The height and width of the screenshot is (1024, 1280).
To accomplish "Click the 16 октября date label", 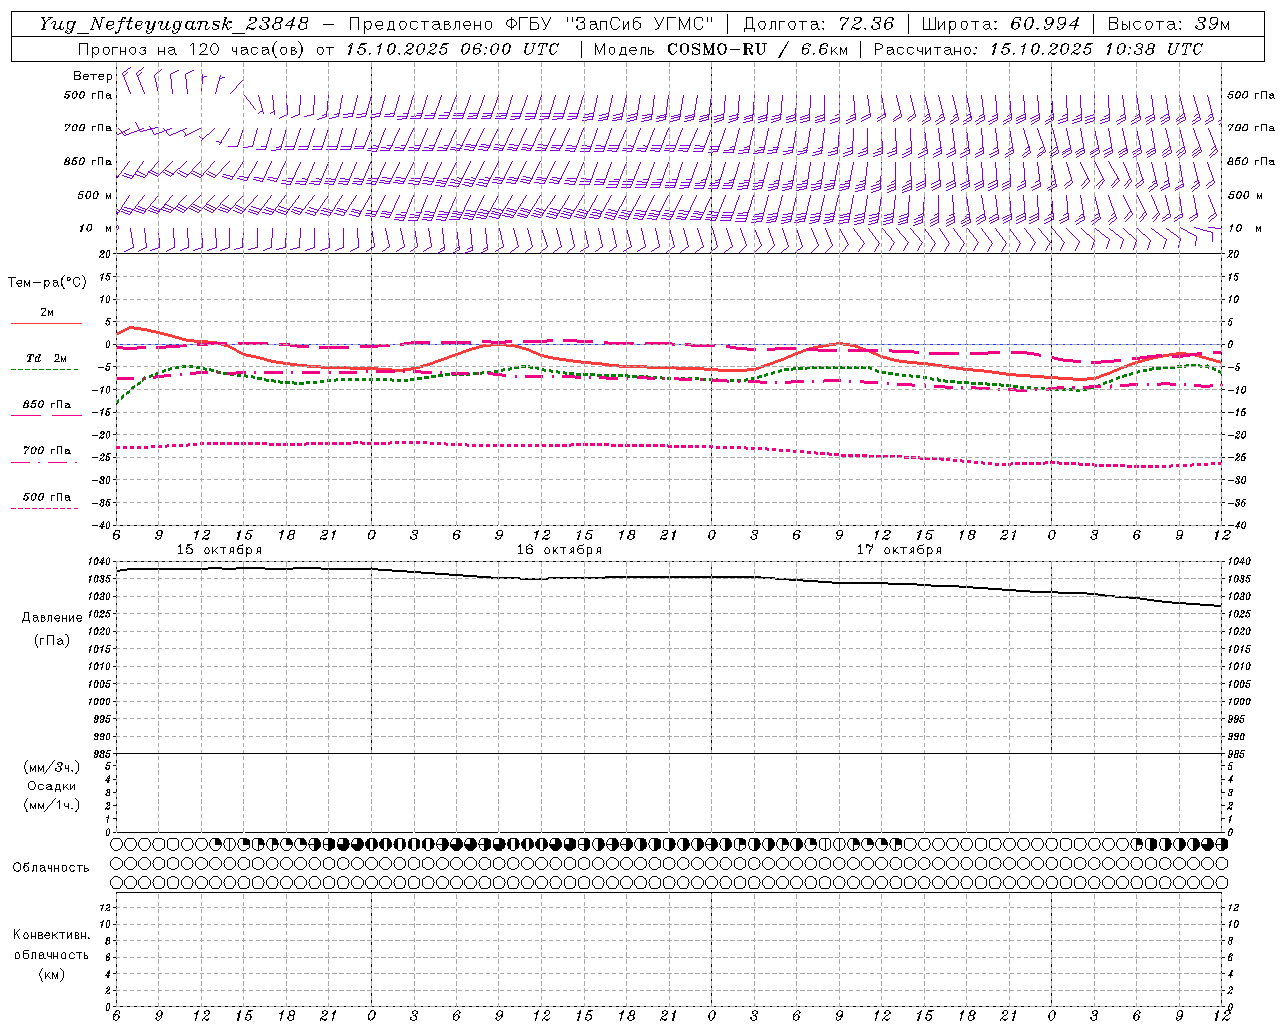I will [559, 550].
